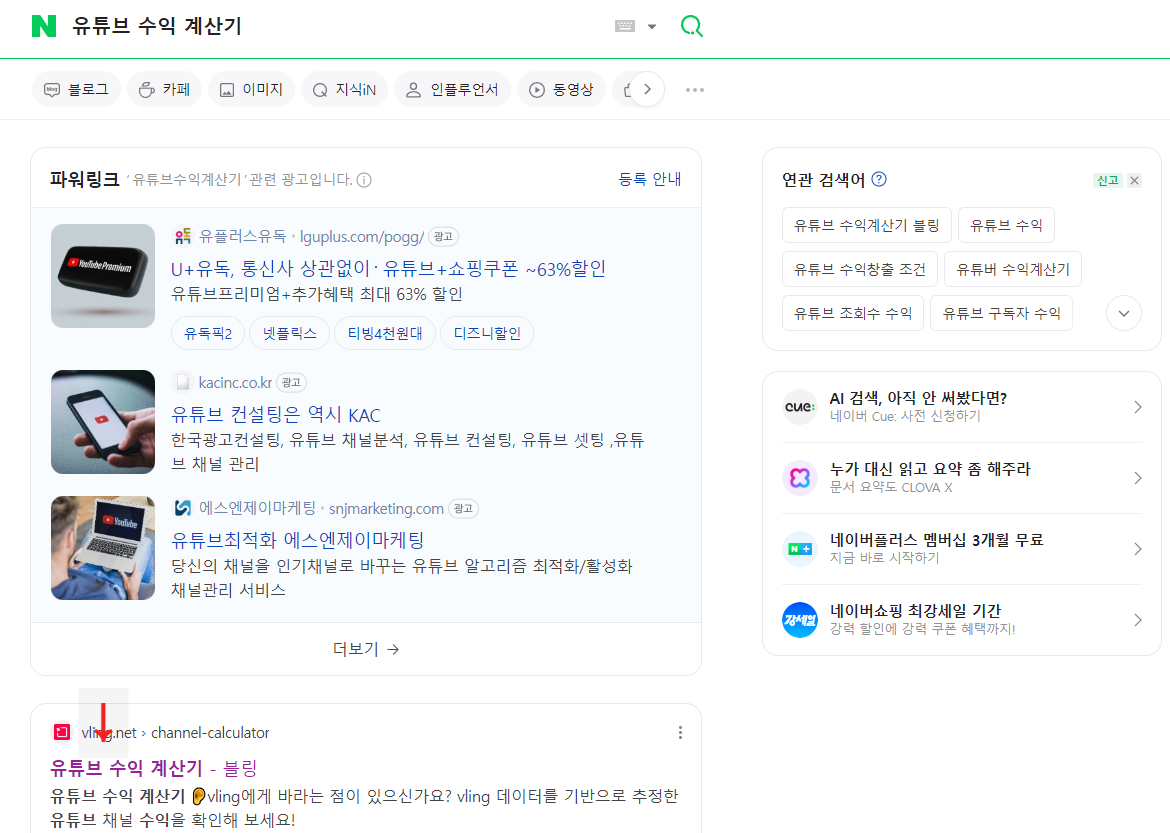Select related search 유튜브 수익계산기 블링

866,225
